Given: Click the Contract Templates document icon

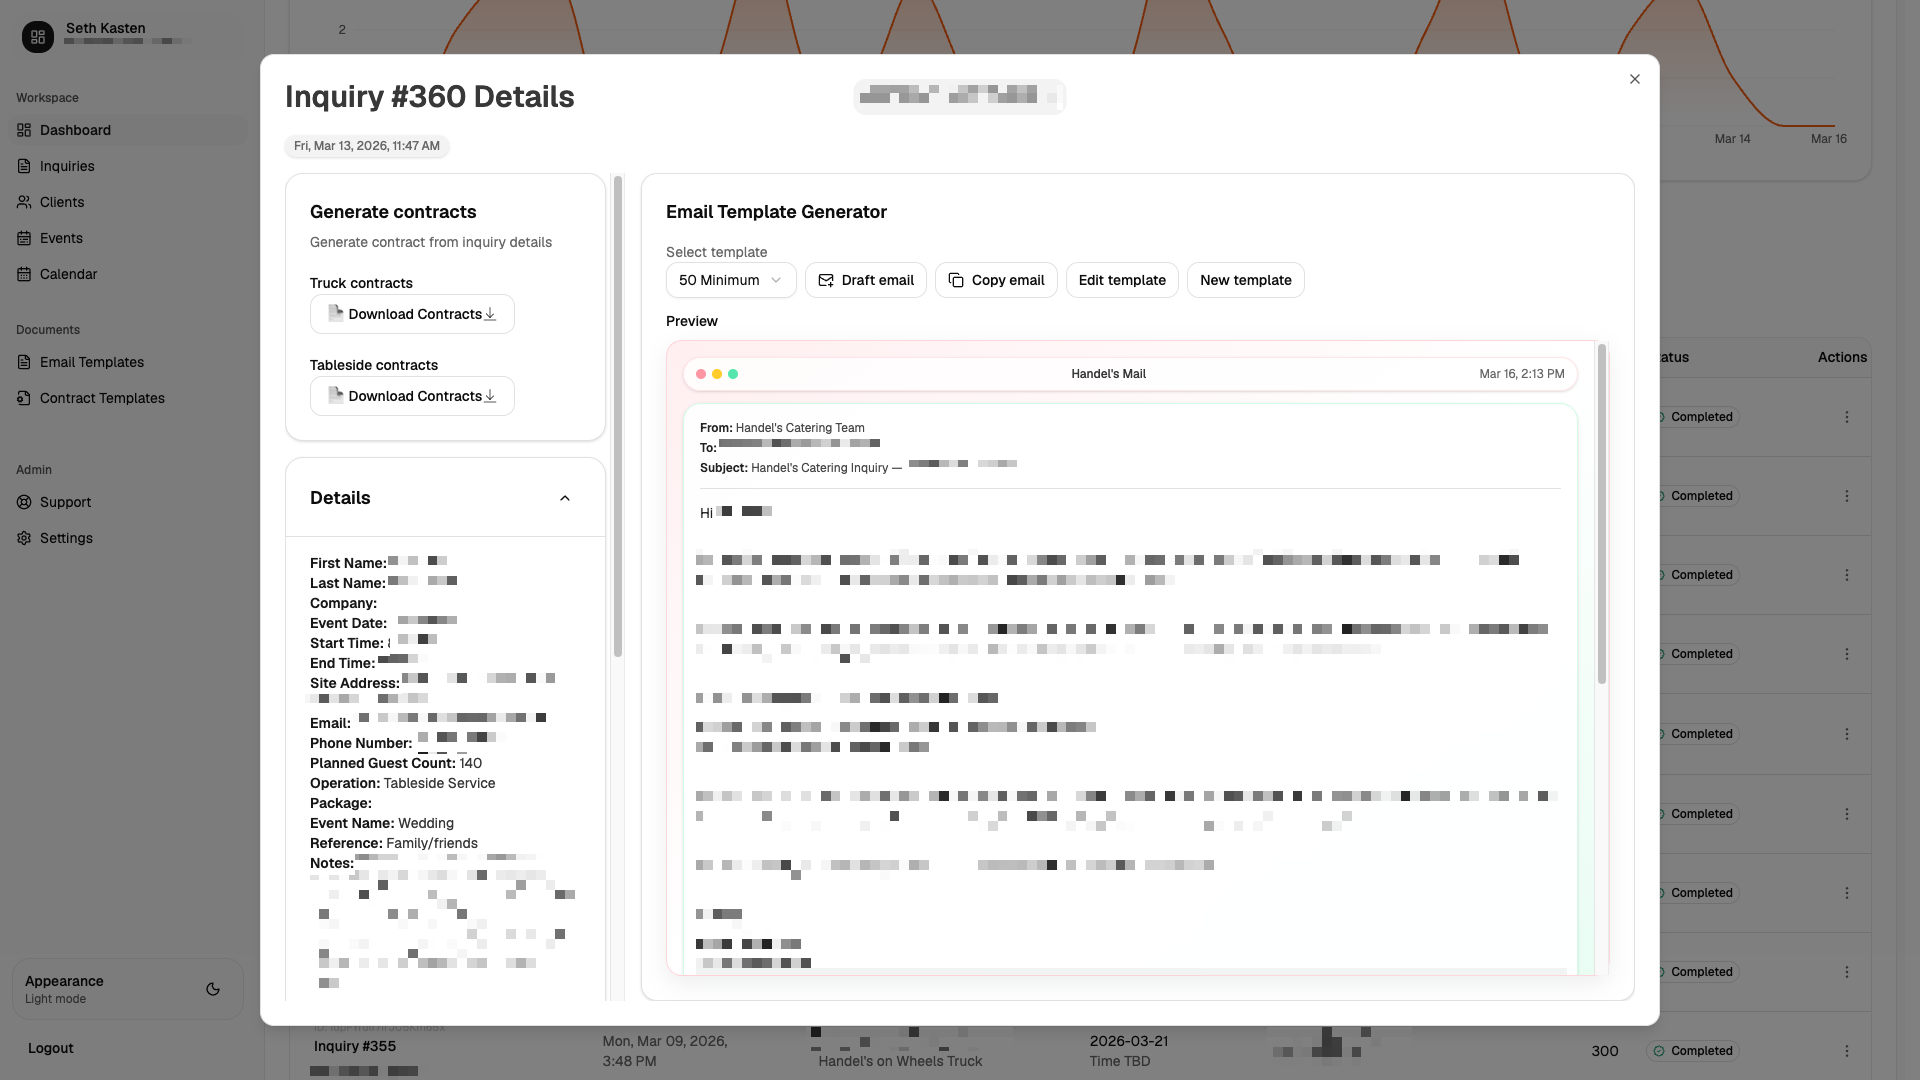Looking at the screenshot, I should [x=24, y=398].
